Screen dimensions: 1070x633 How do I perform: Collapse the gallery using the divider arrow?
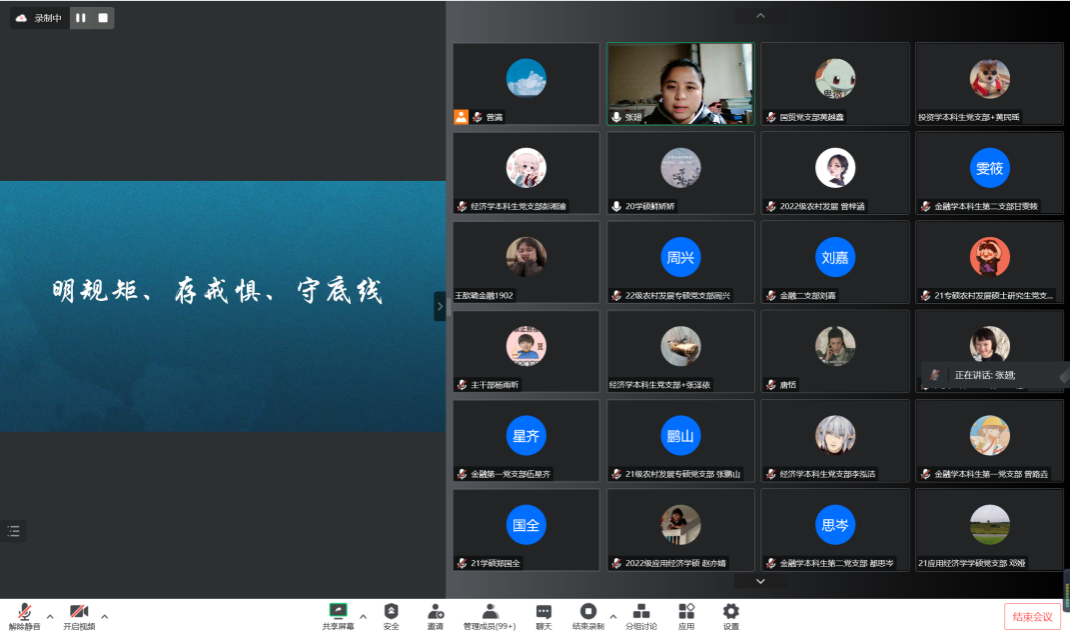click(x=440, y=306)
